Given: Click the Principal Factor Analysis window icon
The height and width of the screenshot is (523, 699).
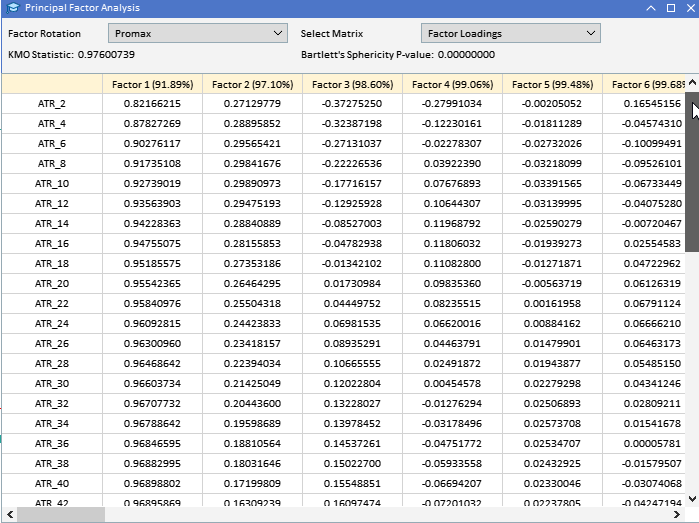Looking at the screenshot, I should click(x=13, y=8).
